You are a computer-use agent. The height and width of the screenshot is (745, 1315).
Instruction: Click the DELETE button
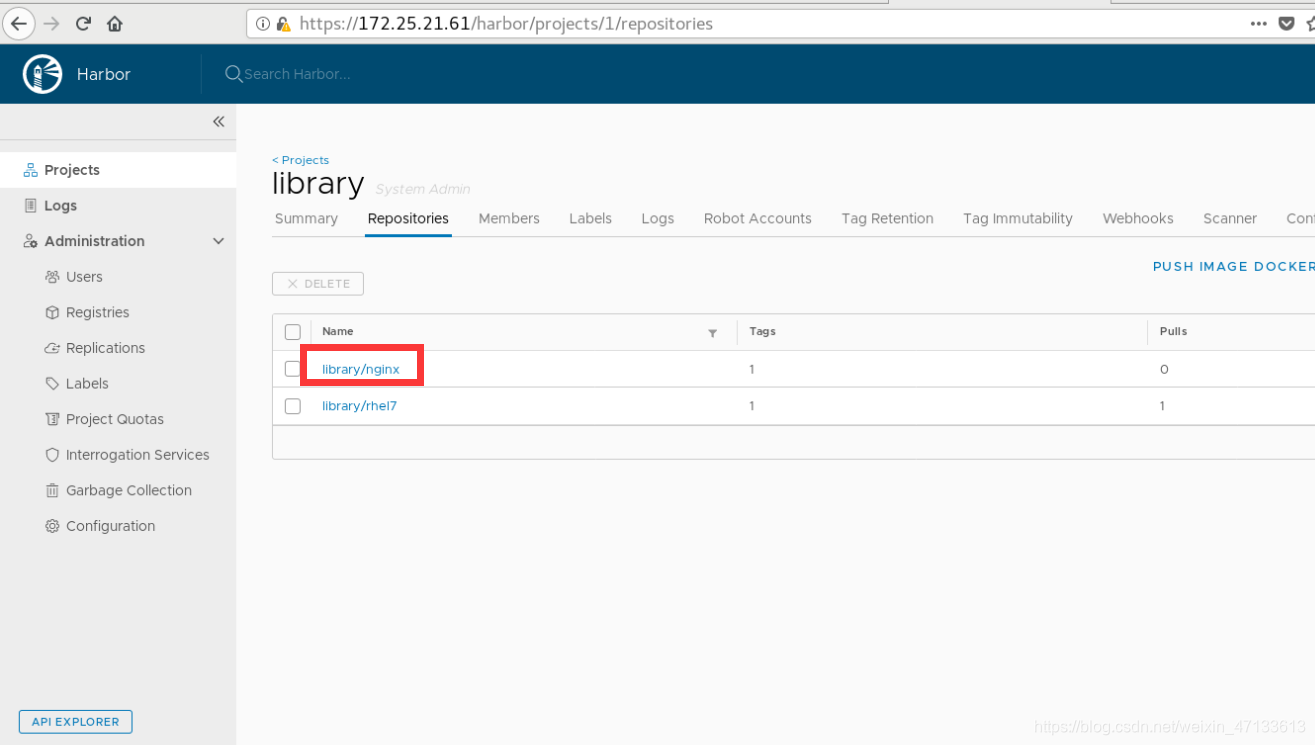pos(318,284)
